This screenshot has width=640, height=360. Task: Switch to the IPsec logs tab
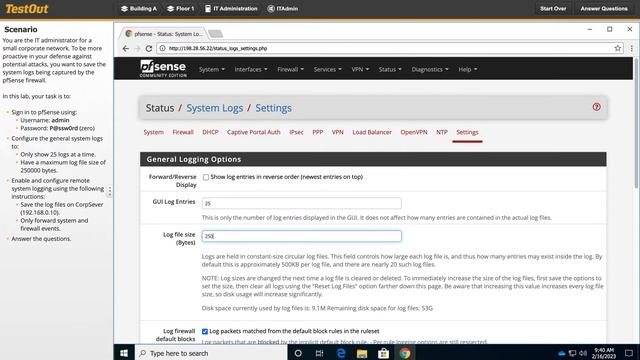pos(296,132)
